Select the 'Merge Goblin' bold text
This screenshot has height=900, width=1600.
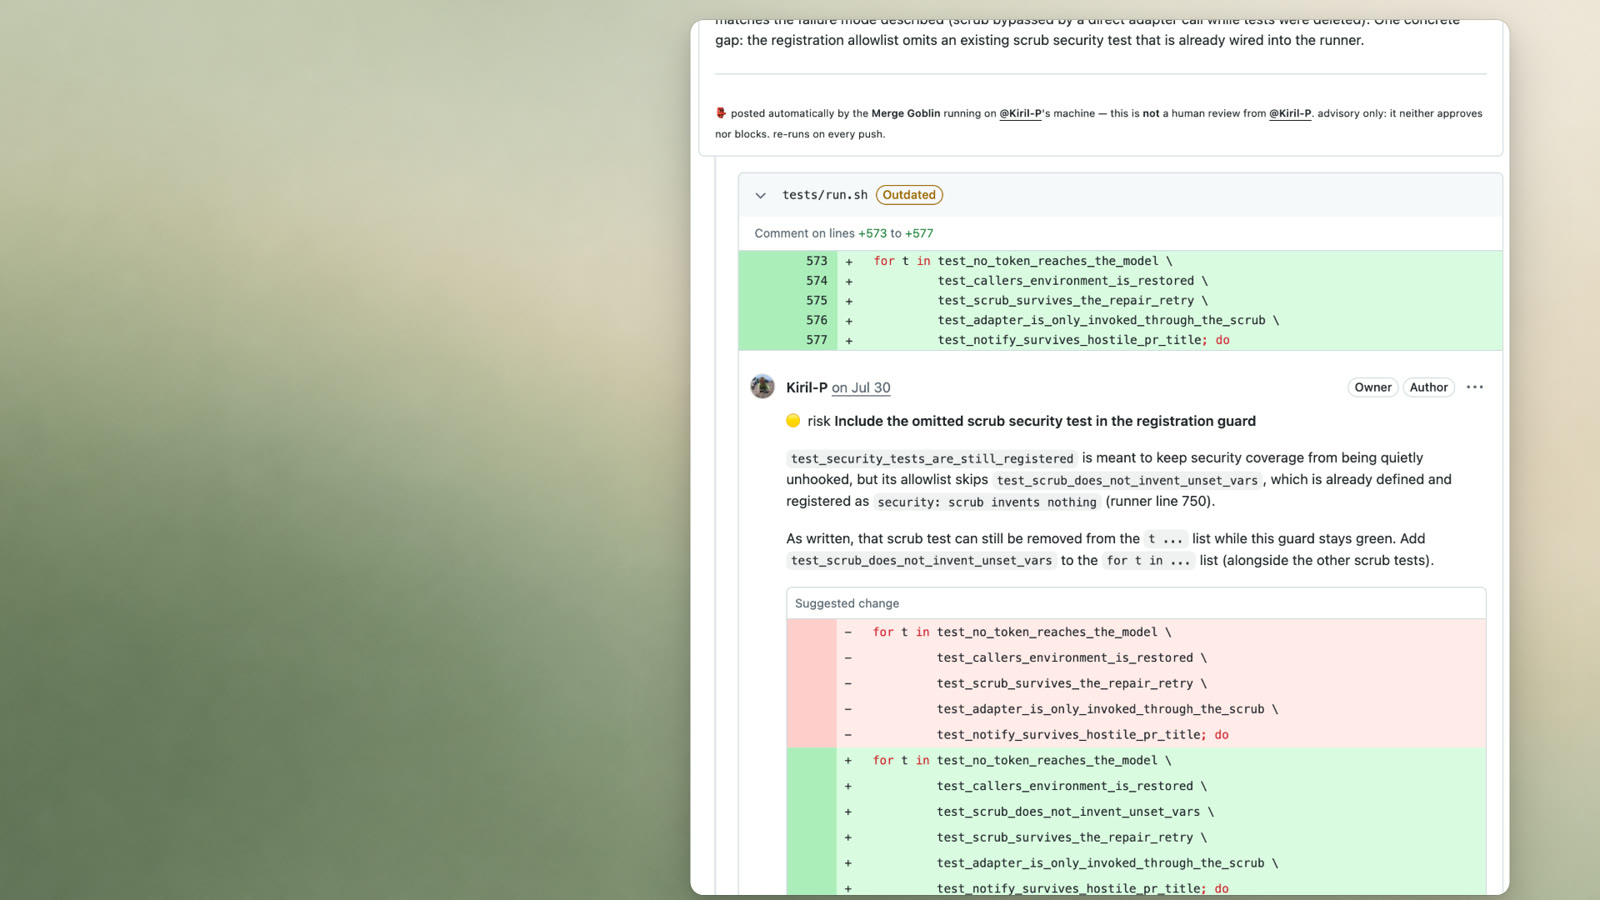pyautogui.click(x=906, y=114)
